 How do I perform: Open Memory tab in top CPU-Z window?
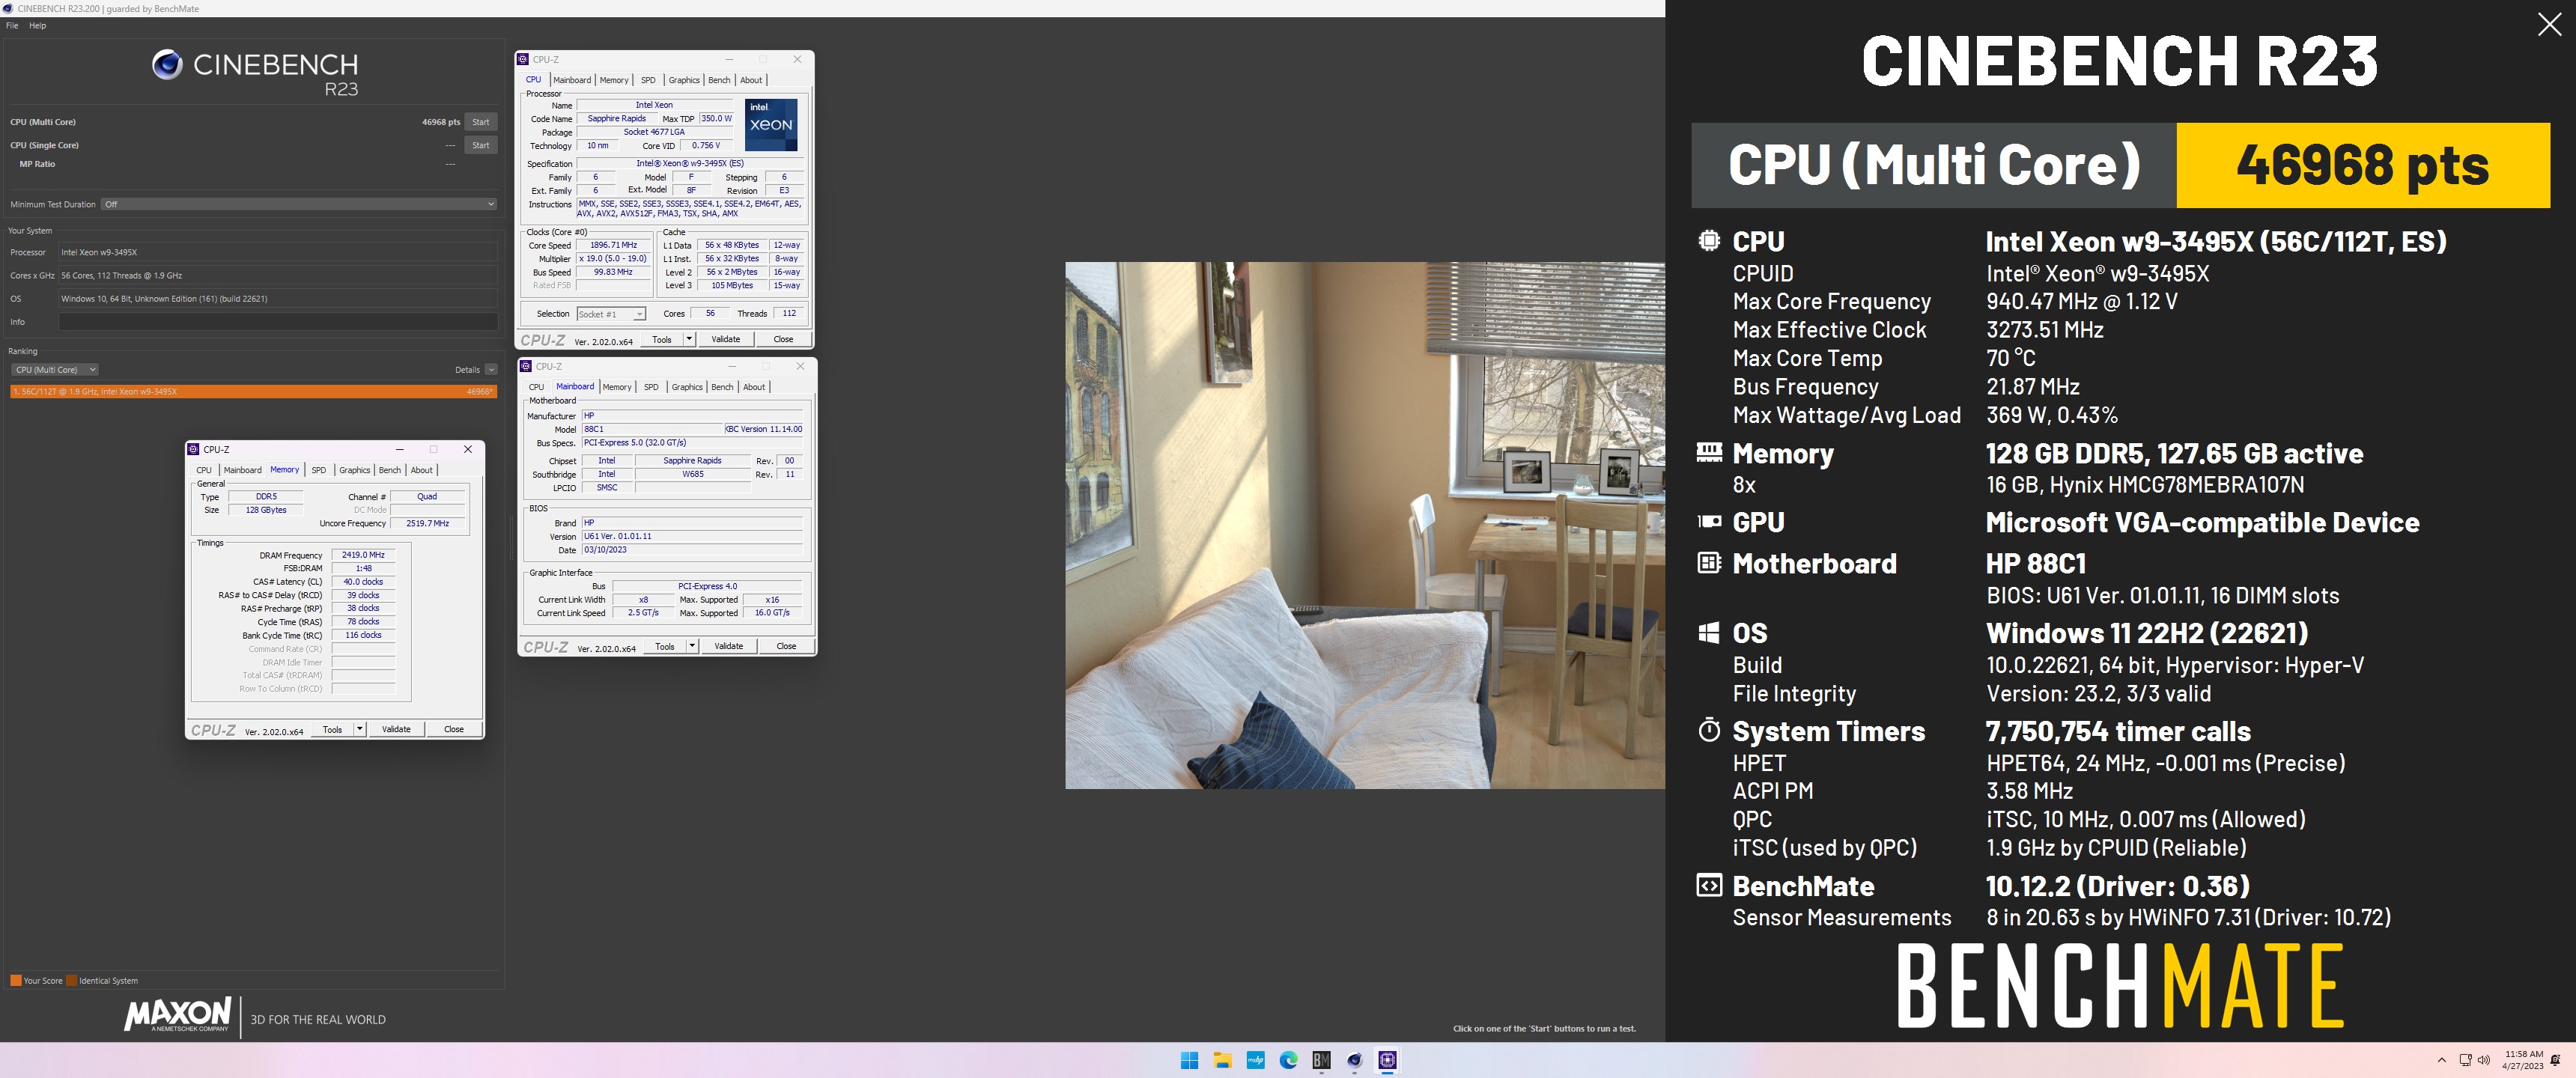(x=614, y=80)
